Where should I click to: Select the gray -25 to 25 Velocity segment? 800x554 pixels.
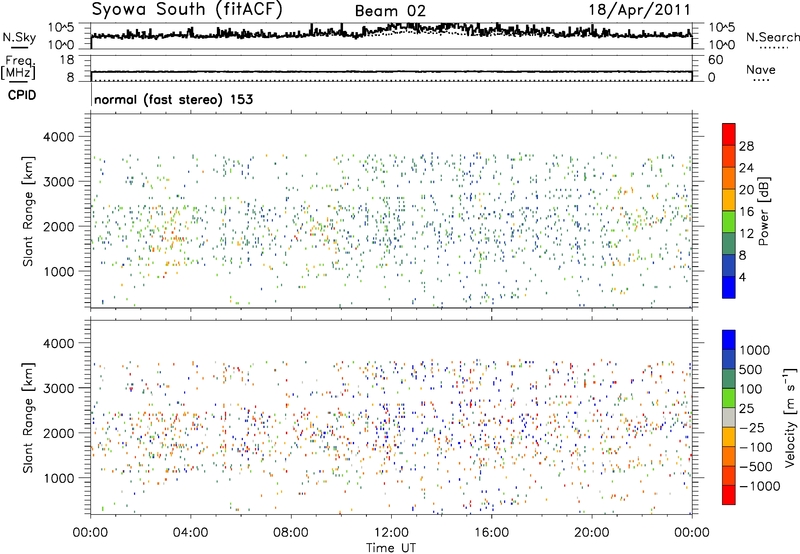tap(729, 417)
